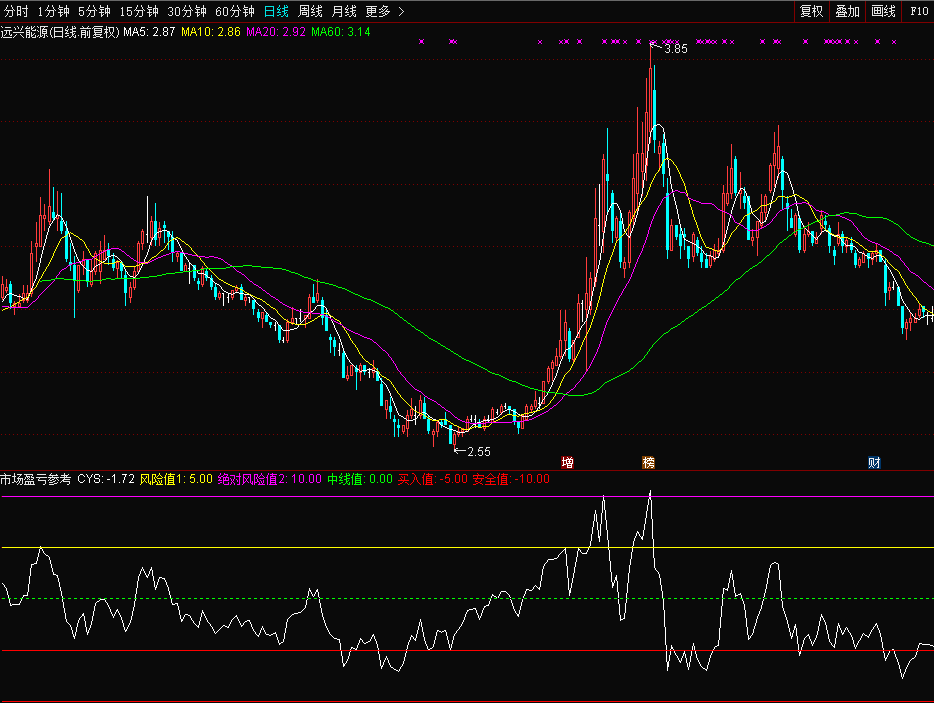This screenshot has width=934, height=703.
Task: Click the 画线 drawing button
Action: (883, 11)
